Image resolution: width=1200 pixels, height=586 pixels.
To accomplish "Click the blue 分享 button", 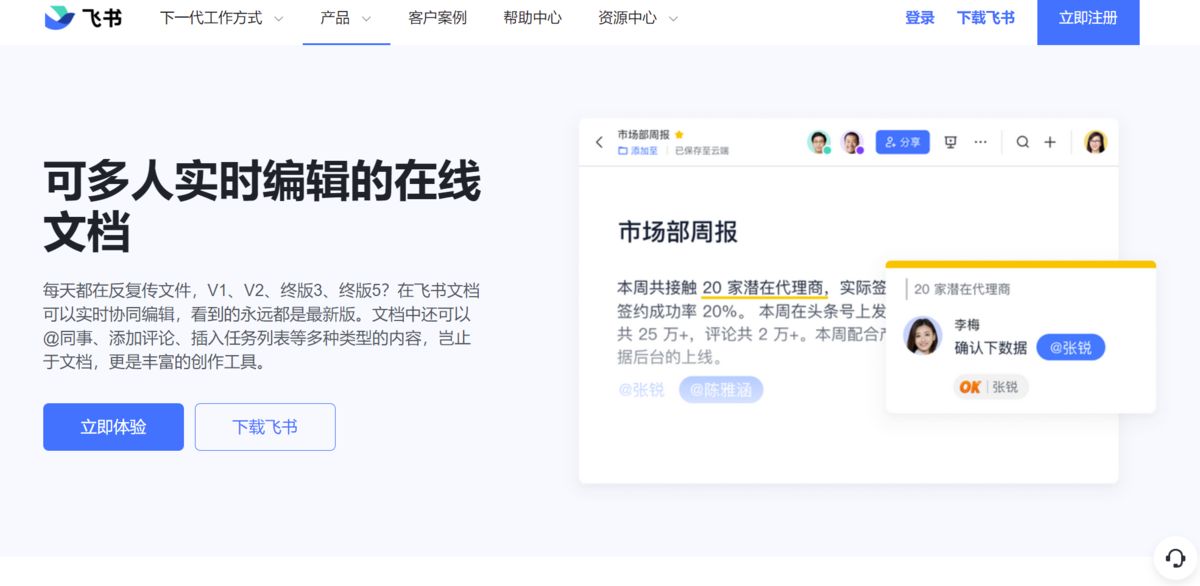I will [903, 142].
